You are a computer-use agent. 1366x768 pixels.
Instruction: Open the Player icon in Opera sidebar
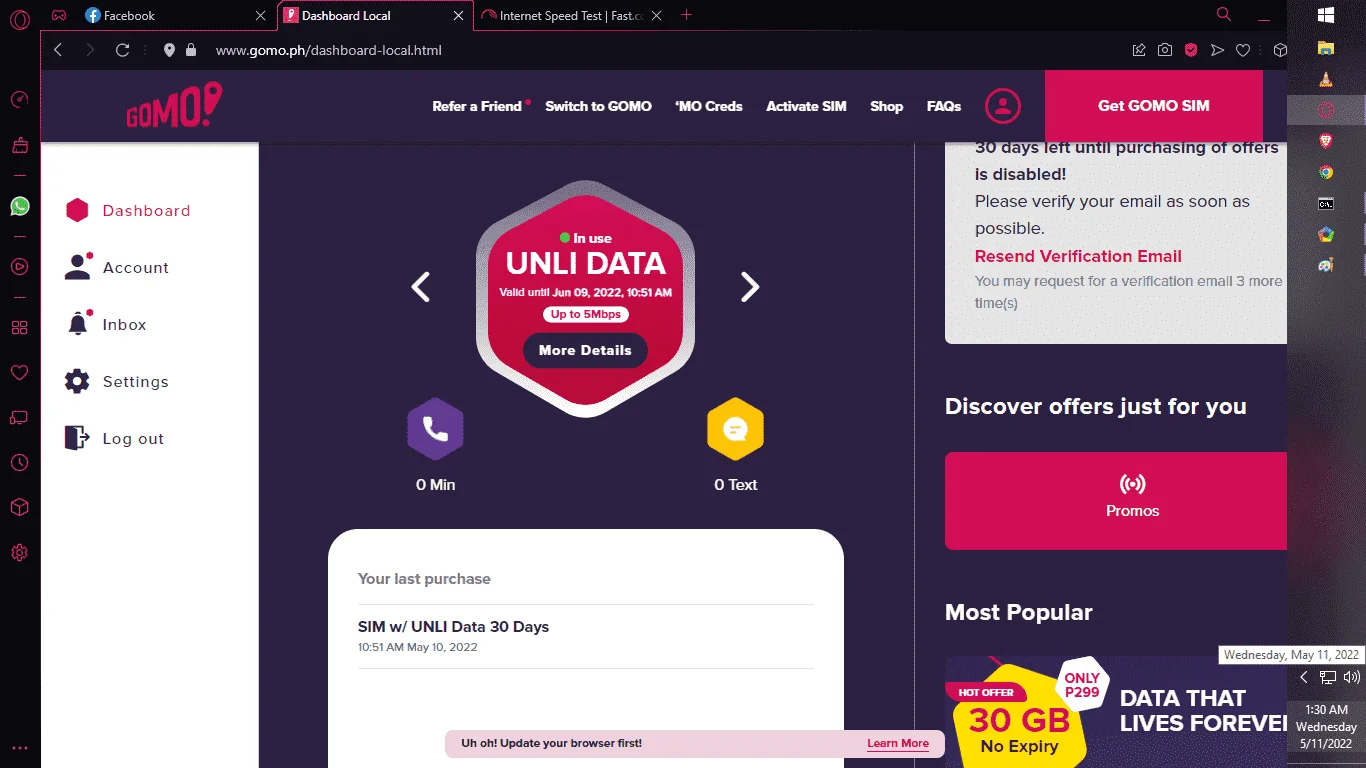pos(19,266)
